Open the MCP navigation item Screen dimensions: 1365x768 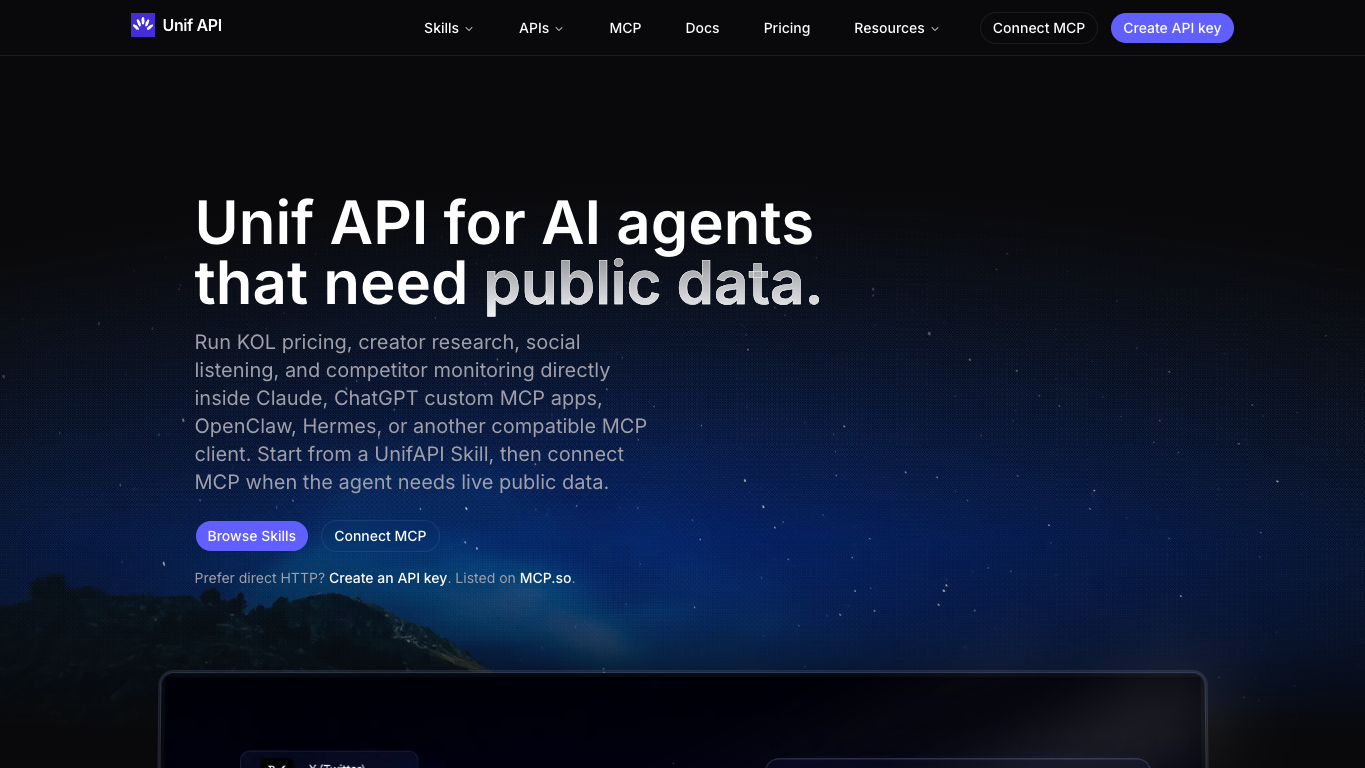tap(625, 28)
